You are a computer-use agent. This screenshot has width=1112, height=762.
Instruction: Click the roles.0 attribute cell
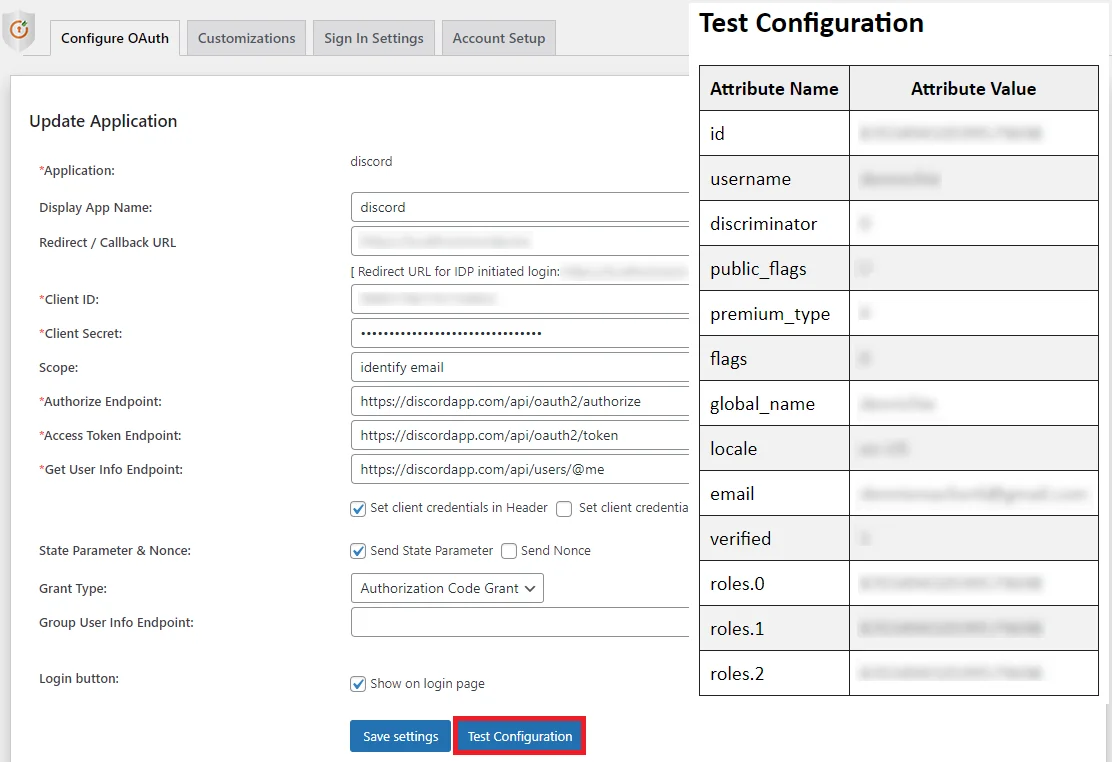pyautogui.click(x=774, y=584)
